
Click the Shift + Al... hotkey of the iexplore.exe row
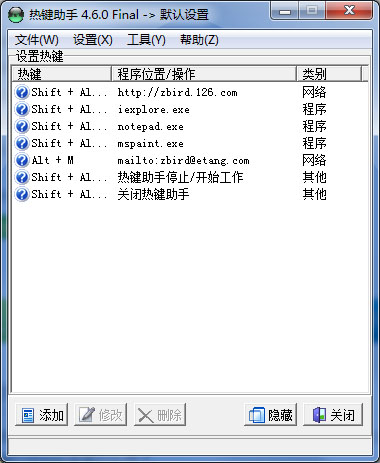(69, 109)
